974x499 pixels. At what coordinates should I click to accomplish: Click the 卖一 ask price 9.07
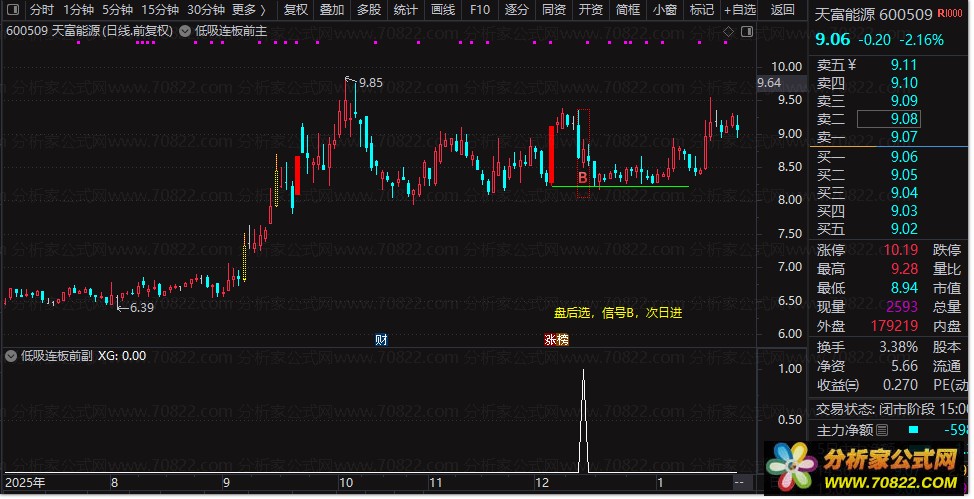pyautogui.click(x=903, y=137)
